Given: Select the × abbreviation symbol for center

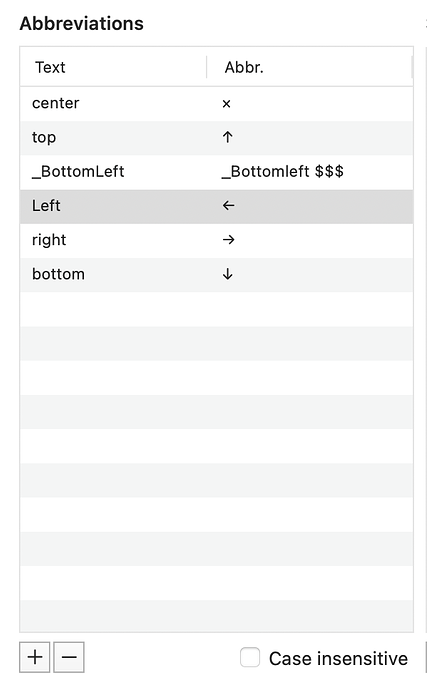Looking at the screenshot, I should (x=226, y=104).
